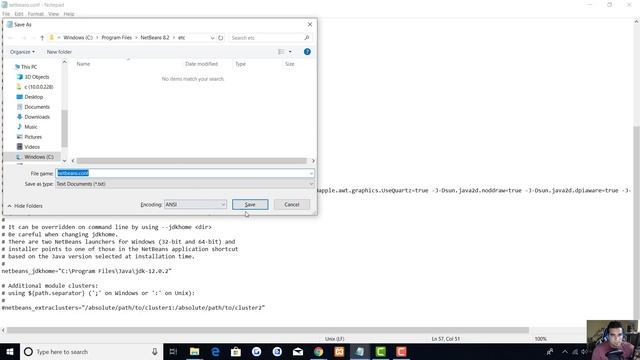Open File Explorer from taskbar
This screenshot has width=640, height=360.
[x=194, y=351]
